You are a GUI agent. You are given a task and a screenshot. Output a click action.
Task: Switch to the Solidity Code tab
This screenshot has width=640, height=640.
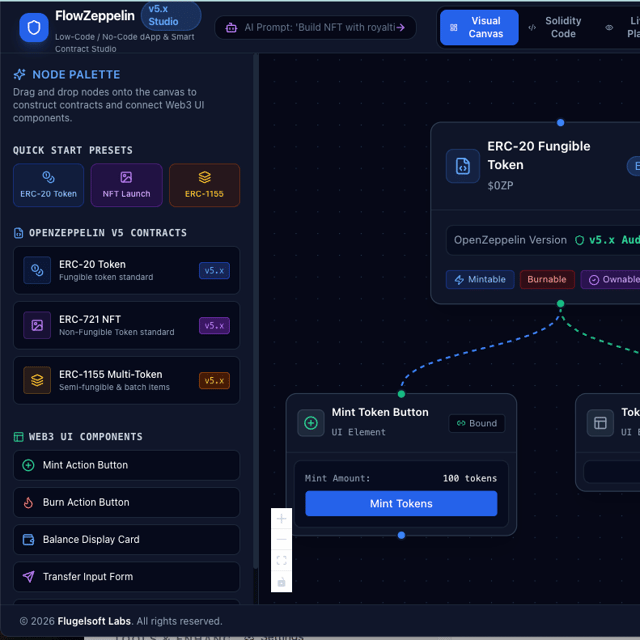557,27
